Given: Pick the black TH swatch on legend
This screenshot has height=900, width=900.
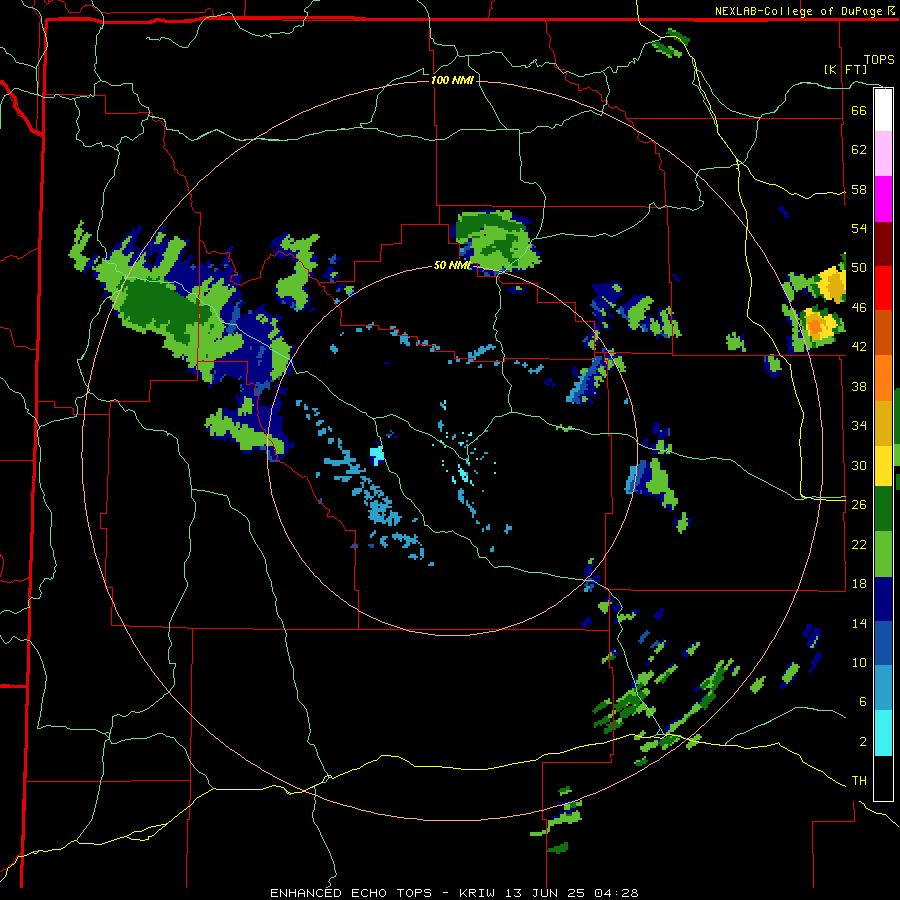Looking at the screenshot, I should click(883, 778).
